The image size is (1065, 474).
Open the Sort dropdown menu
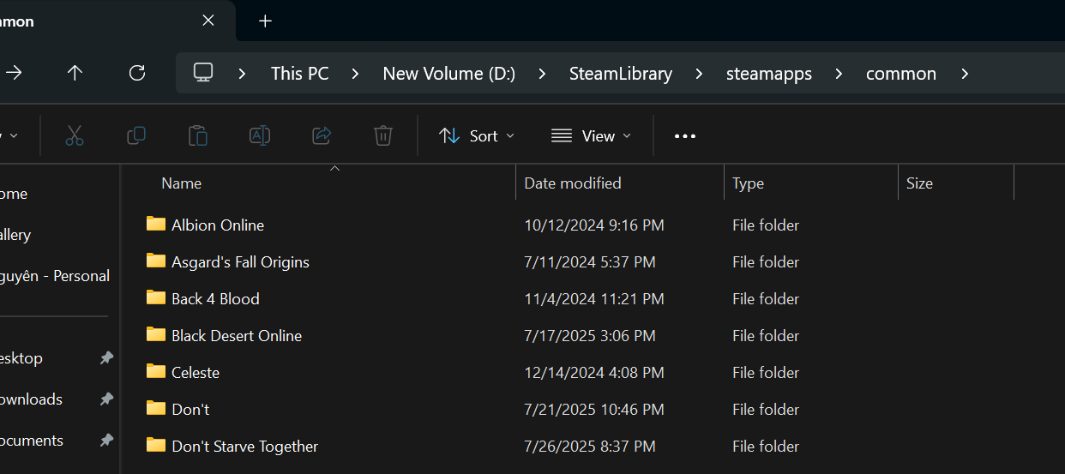(477, 136)
